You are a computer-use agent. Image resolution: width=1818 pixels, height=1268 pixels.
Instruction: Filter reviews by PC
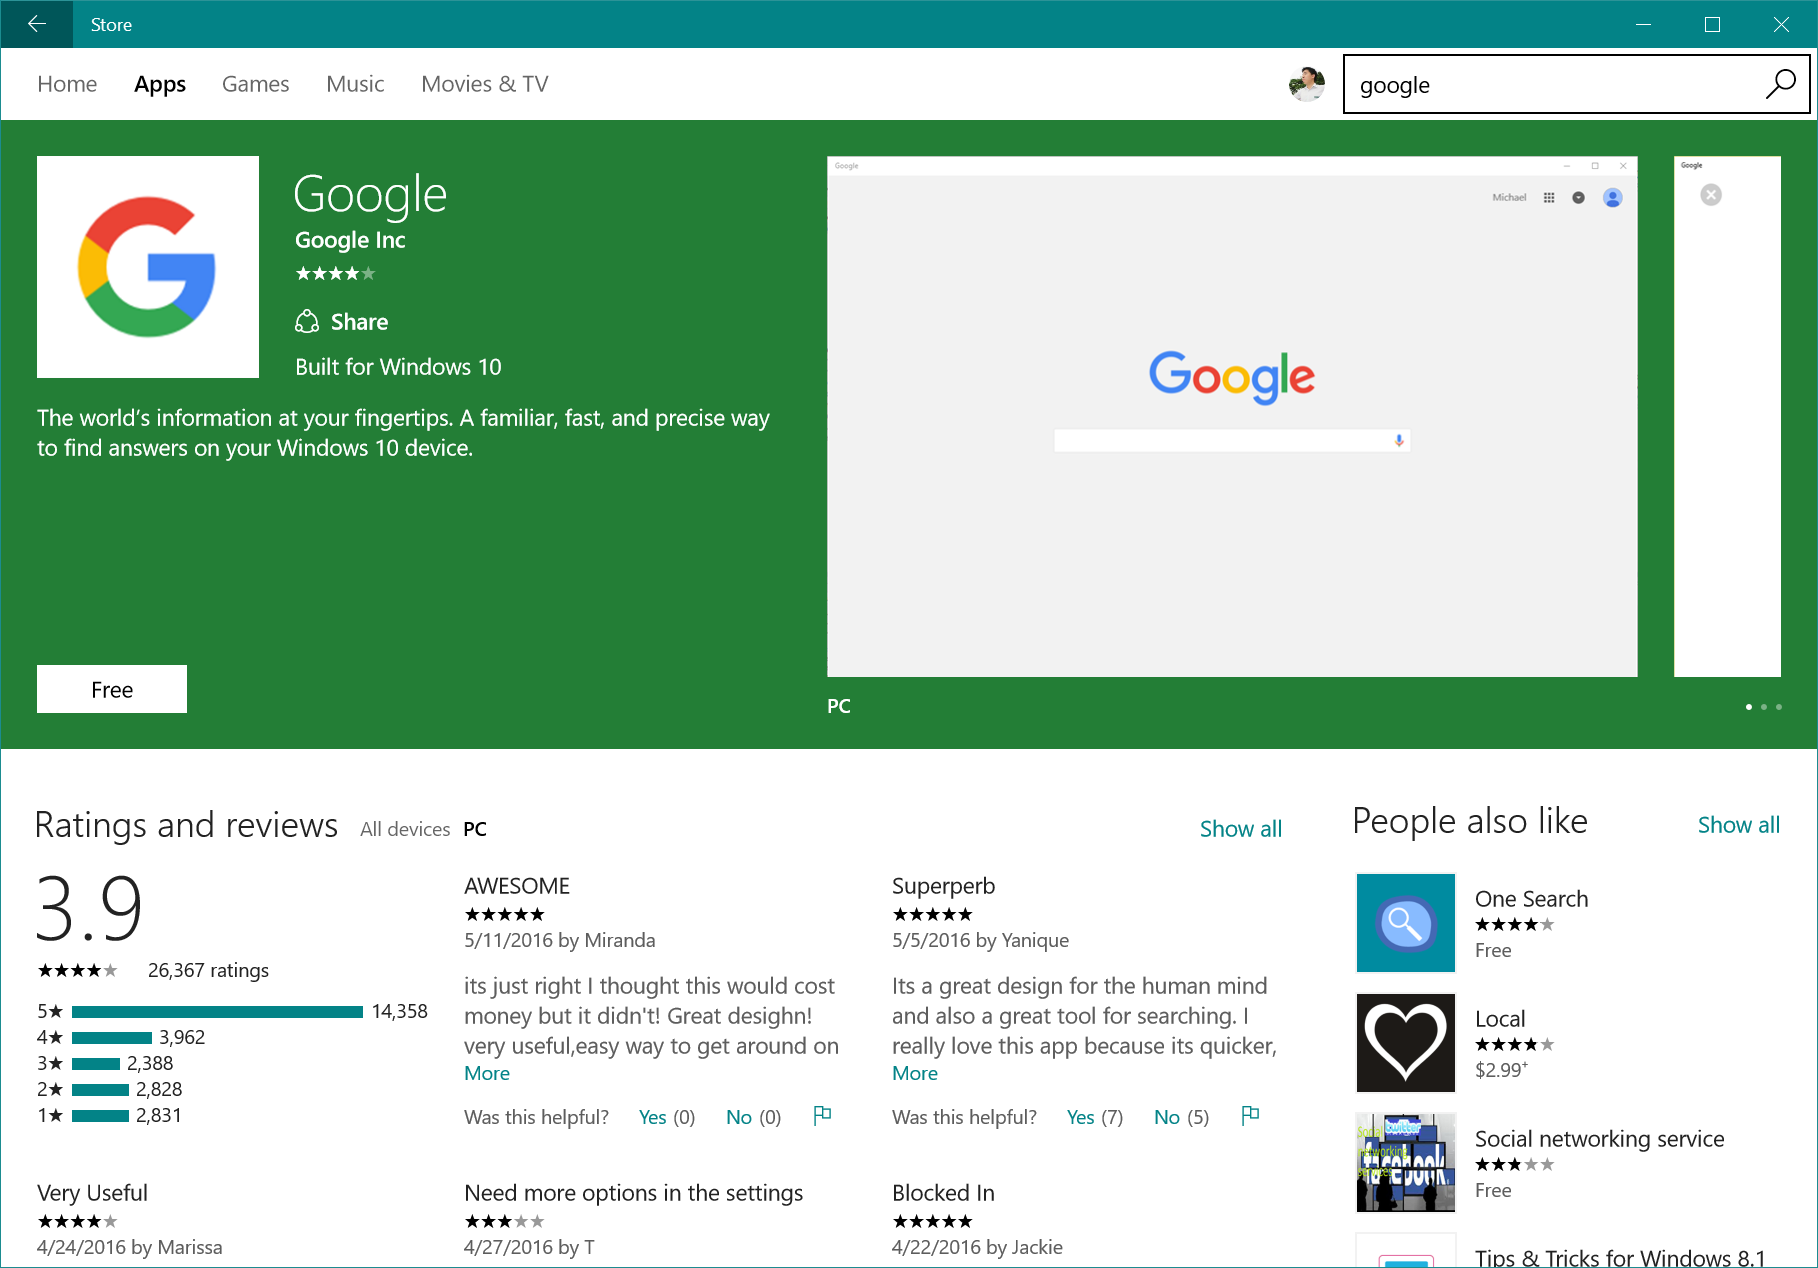[x=475, y=829]
